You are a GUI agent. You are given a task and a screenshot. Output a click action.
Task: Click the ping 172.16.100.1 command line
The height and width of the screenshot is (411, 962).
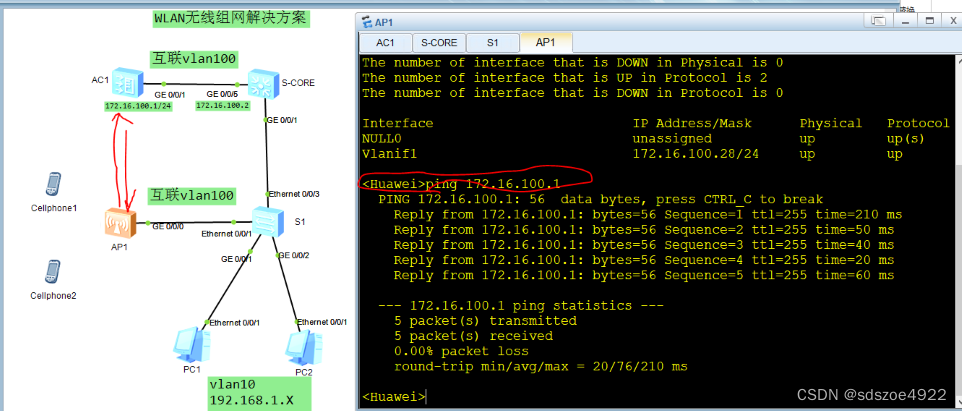tap(461, 183)
